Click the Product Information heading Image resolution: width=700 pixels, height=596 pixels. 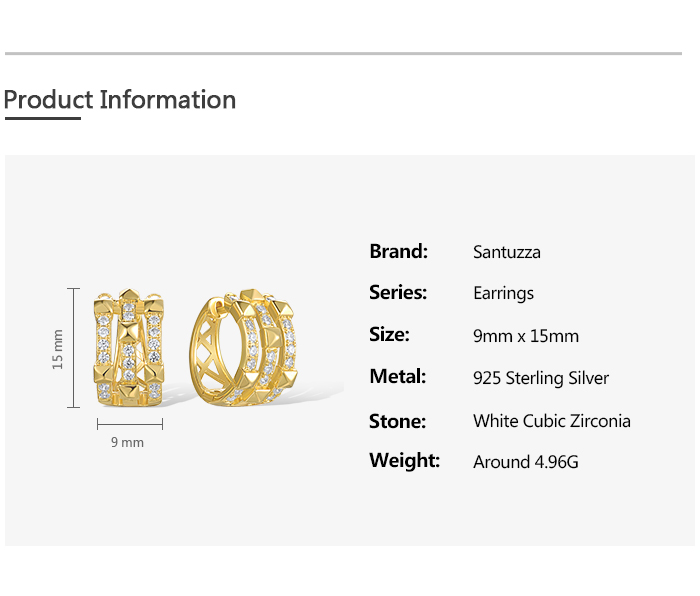(x=120, y=100)
